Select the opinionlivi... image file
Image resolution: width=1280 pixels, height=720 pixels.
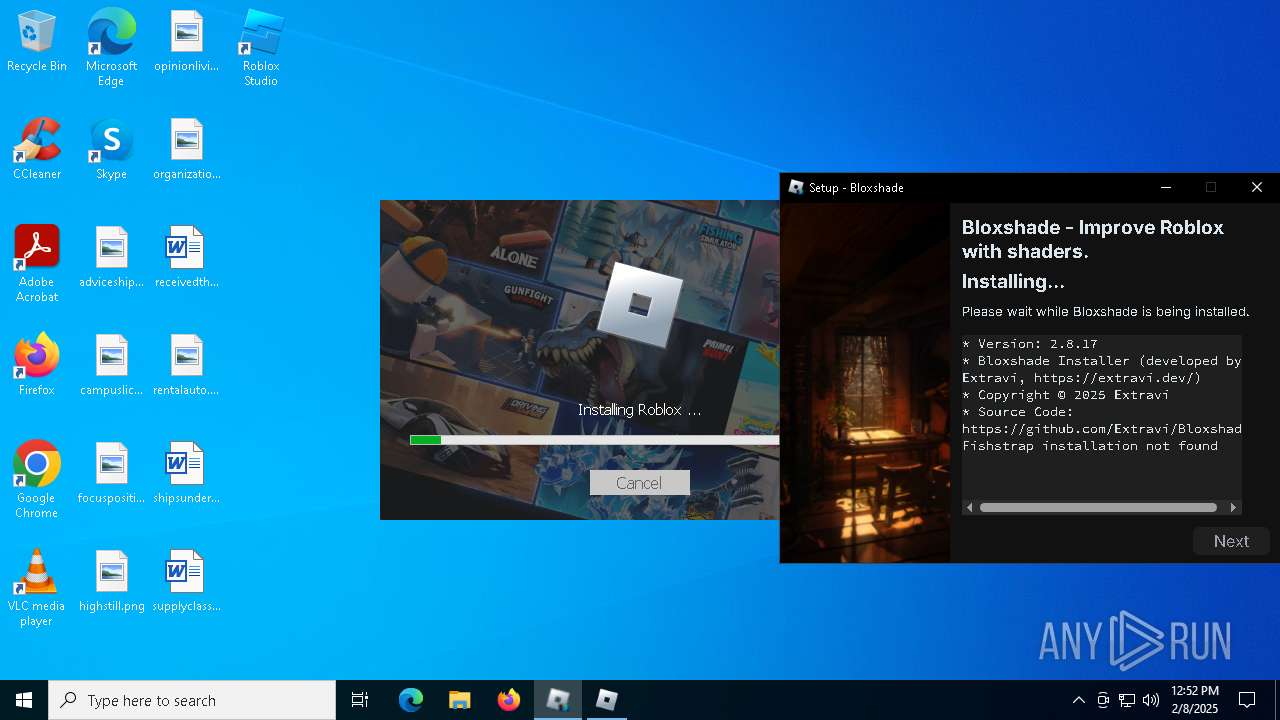coord(186,42)
